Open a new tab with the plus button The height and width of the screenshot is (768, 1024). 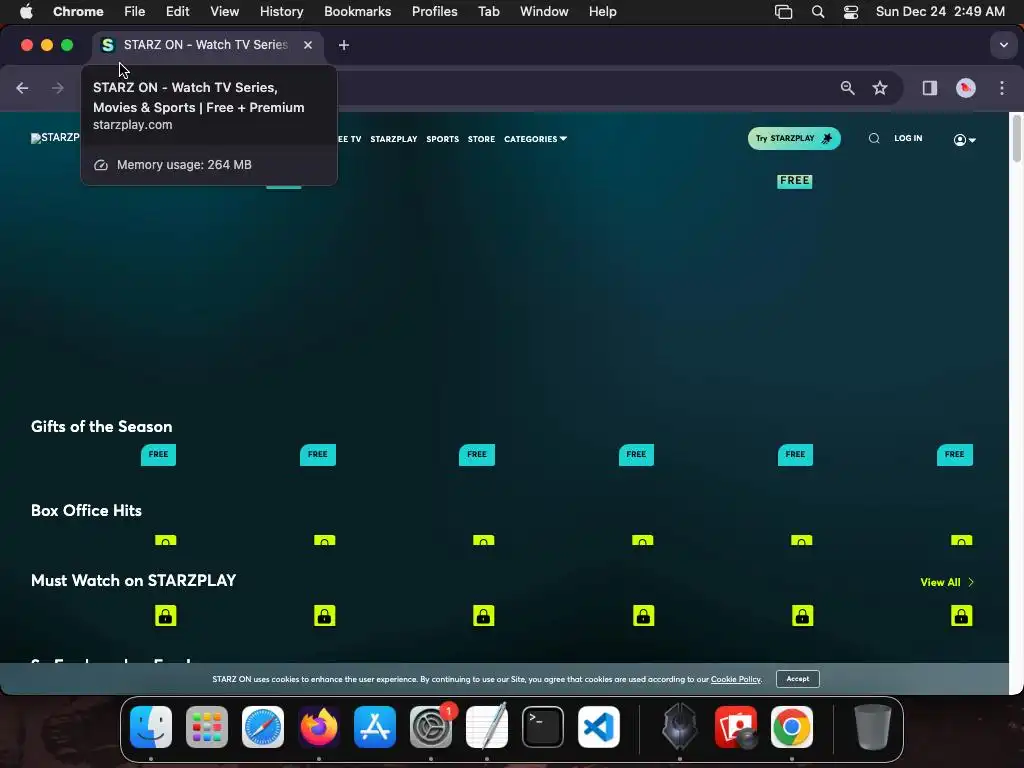click(x=344, y=45)
